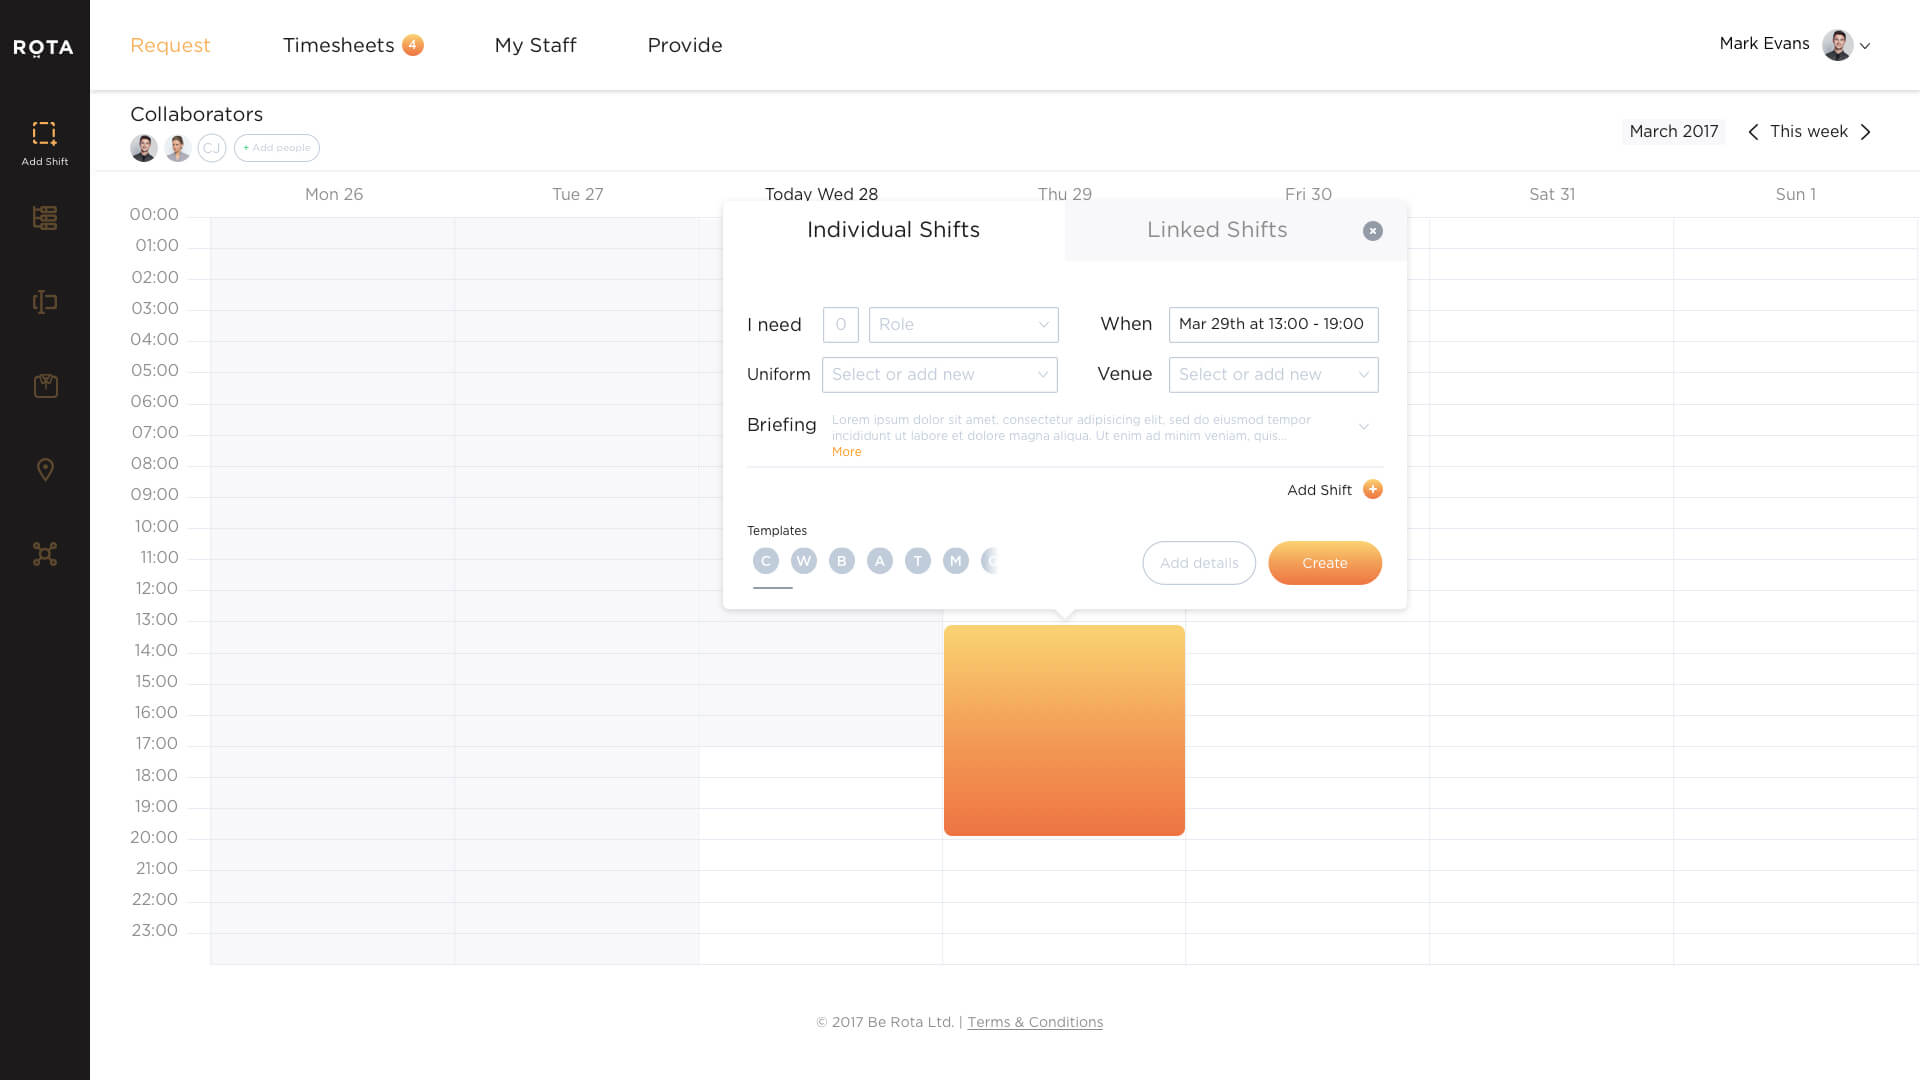The width and height of the screenshot is (1920, 1080).
Task: Open the venue location pin sidebar icon
Action: coord(45,469)
